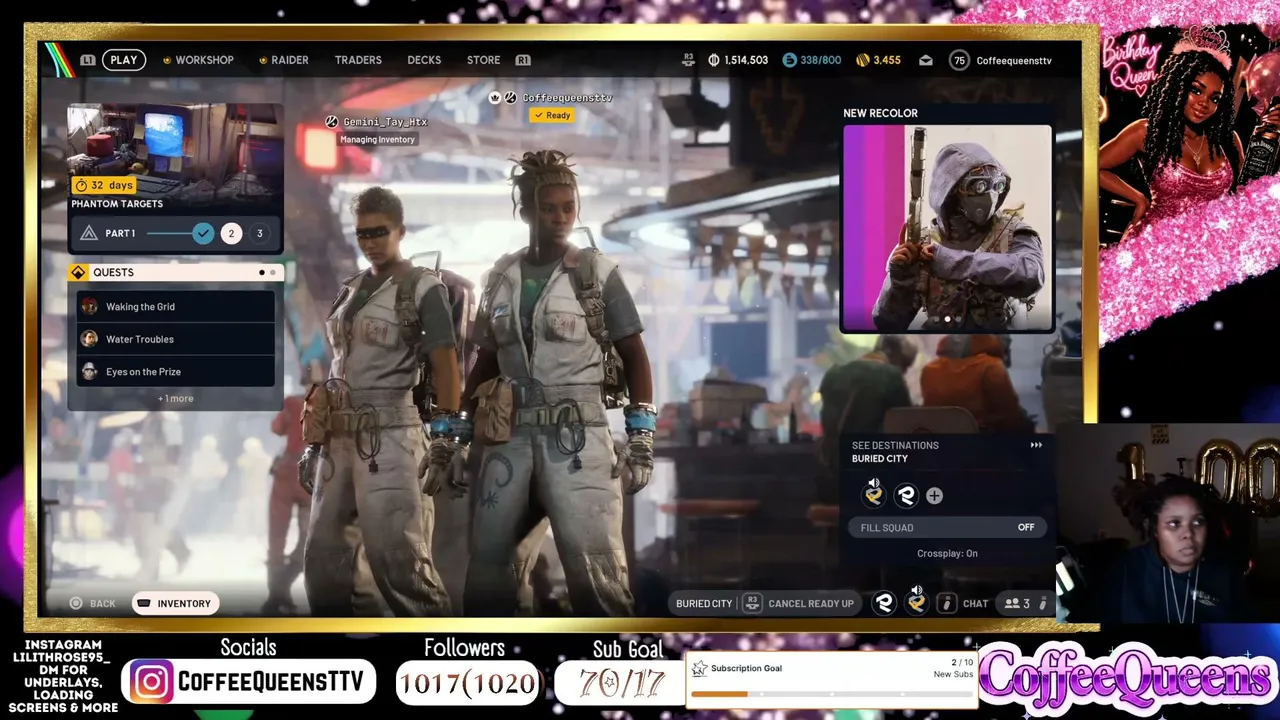1280x720 pixels.
Task: Click the player level 75 badge
Action: pos(959,60)
